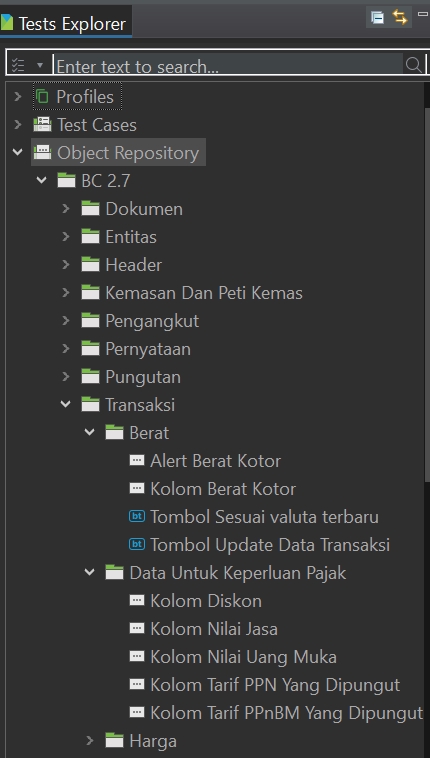430x758 pixels.
Task: Collapse the Berat folder arrow
Action: (89, 432)
